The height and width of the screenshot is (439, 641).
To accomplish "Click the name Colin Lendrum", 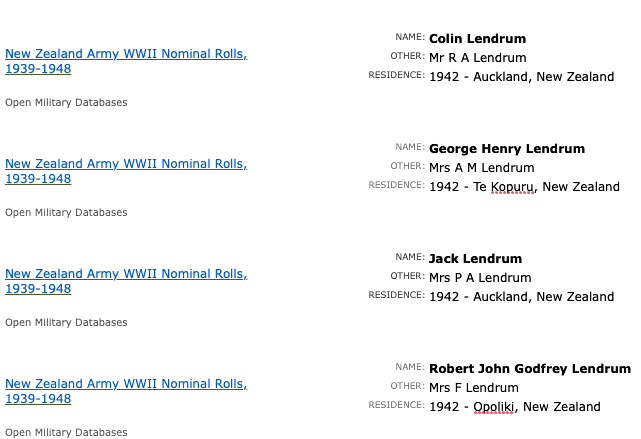I will 477,39.
